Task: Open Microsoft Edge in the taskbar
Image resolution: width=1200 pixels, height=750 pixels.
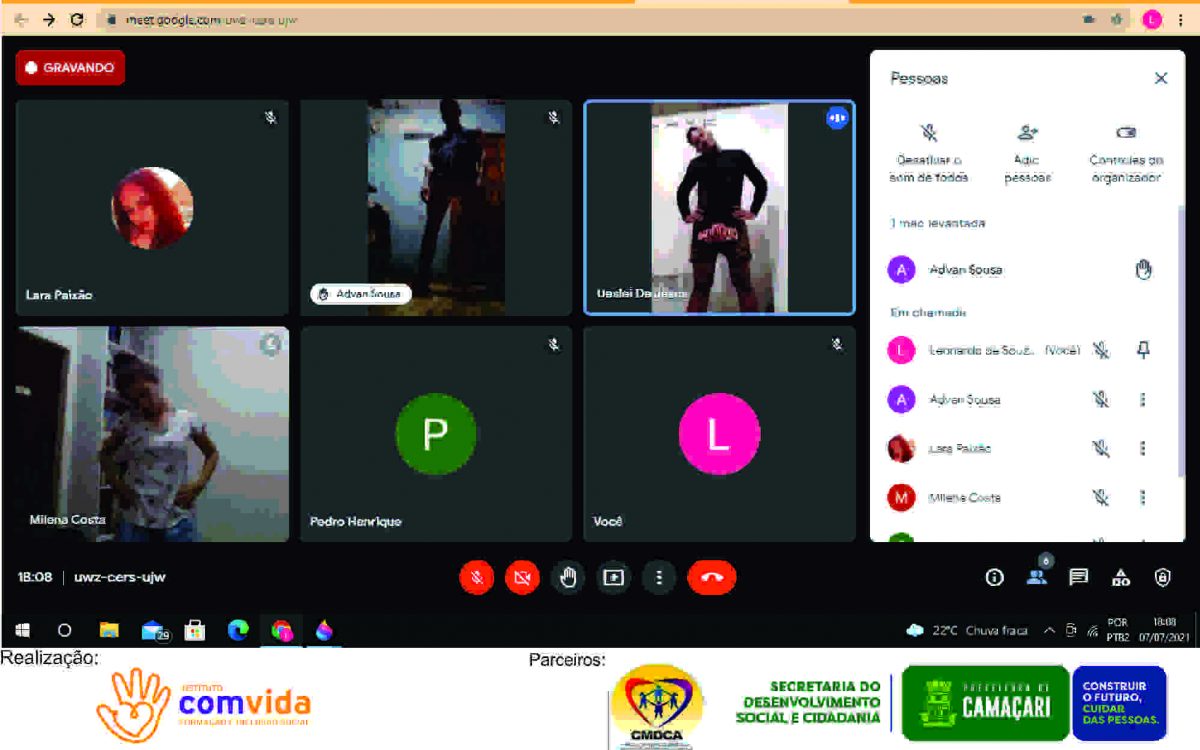Action: 237,631
